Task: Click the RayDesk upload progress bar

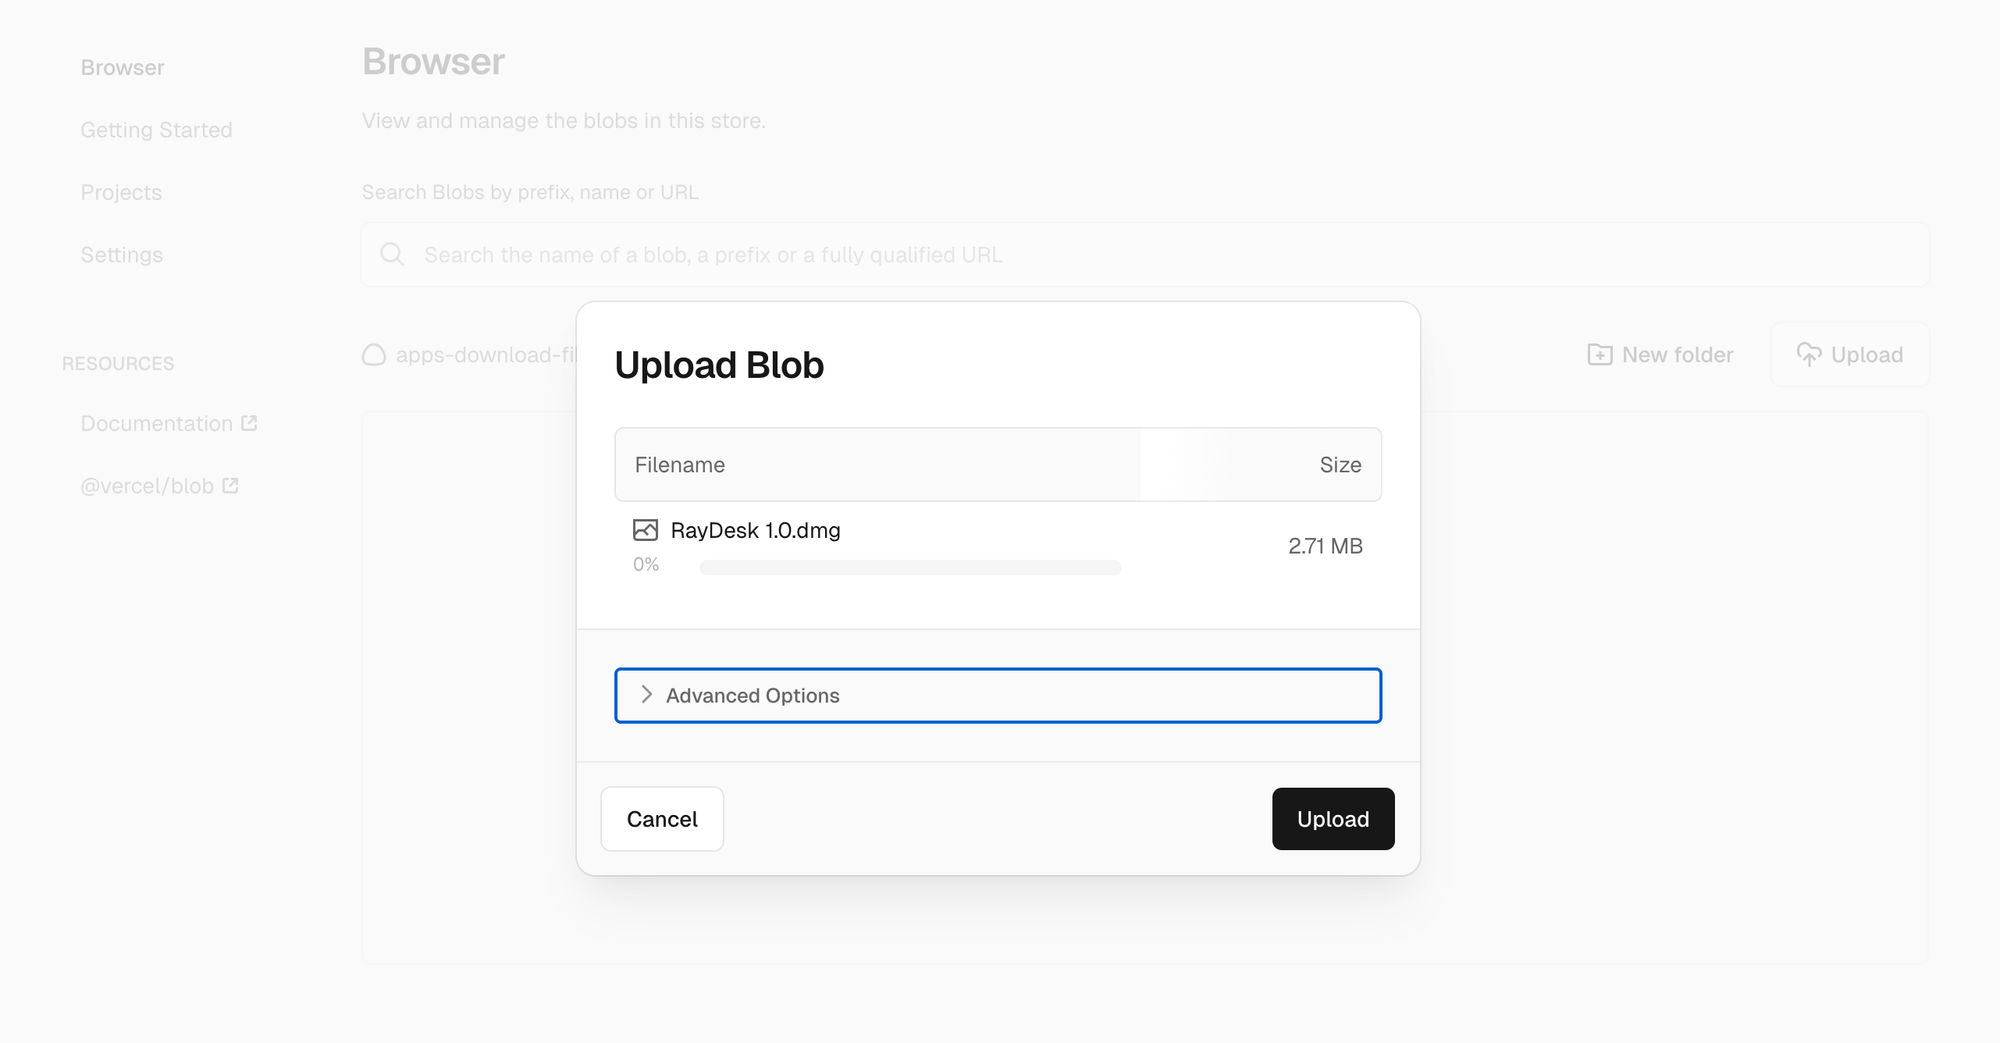Action: 910,568
